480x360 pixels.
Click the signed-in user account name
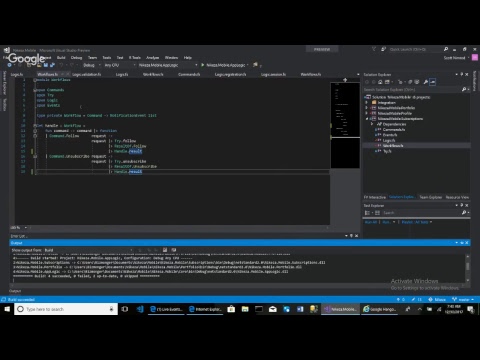pyautogui.click(x=454, y=58)
